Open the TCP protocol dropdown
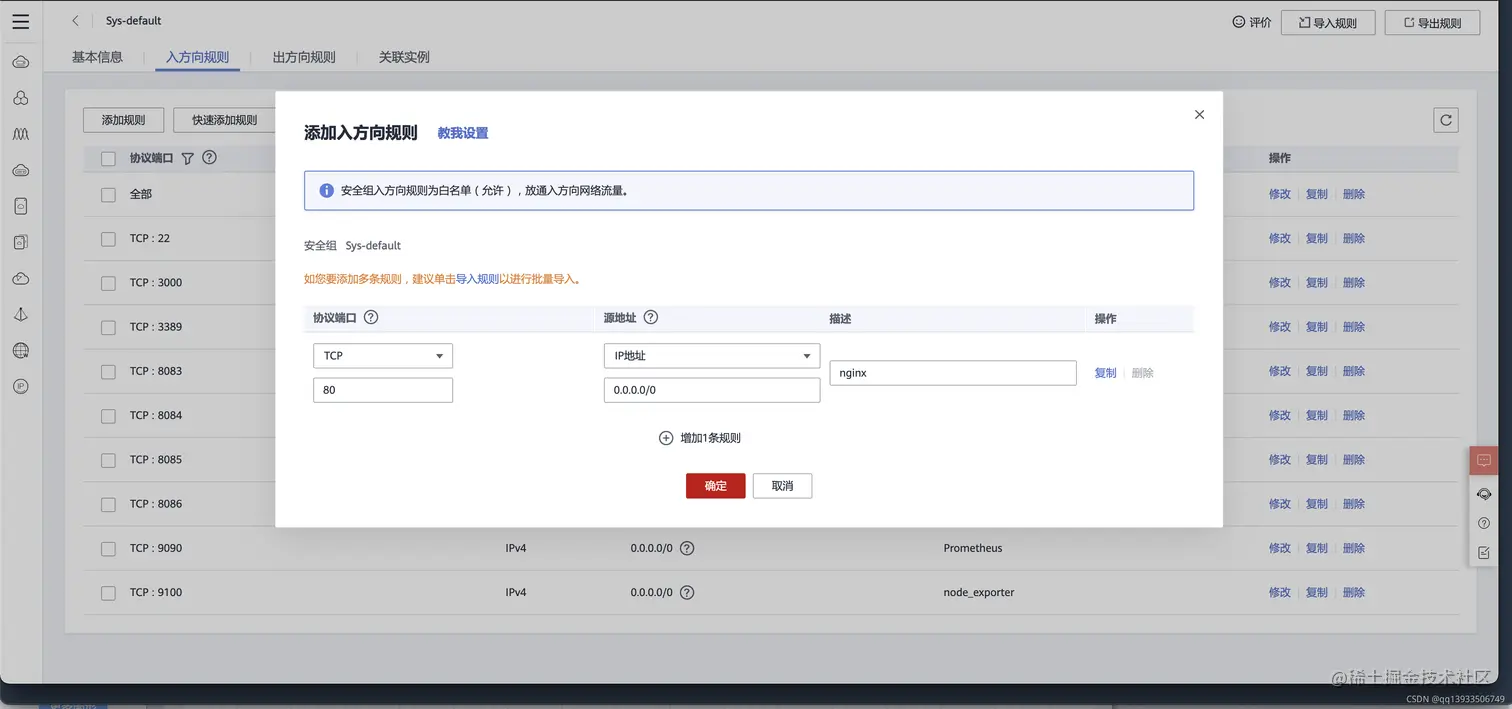Screen dimensions: 1512x709 click(383, 356)
